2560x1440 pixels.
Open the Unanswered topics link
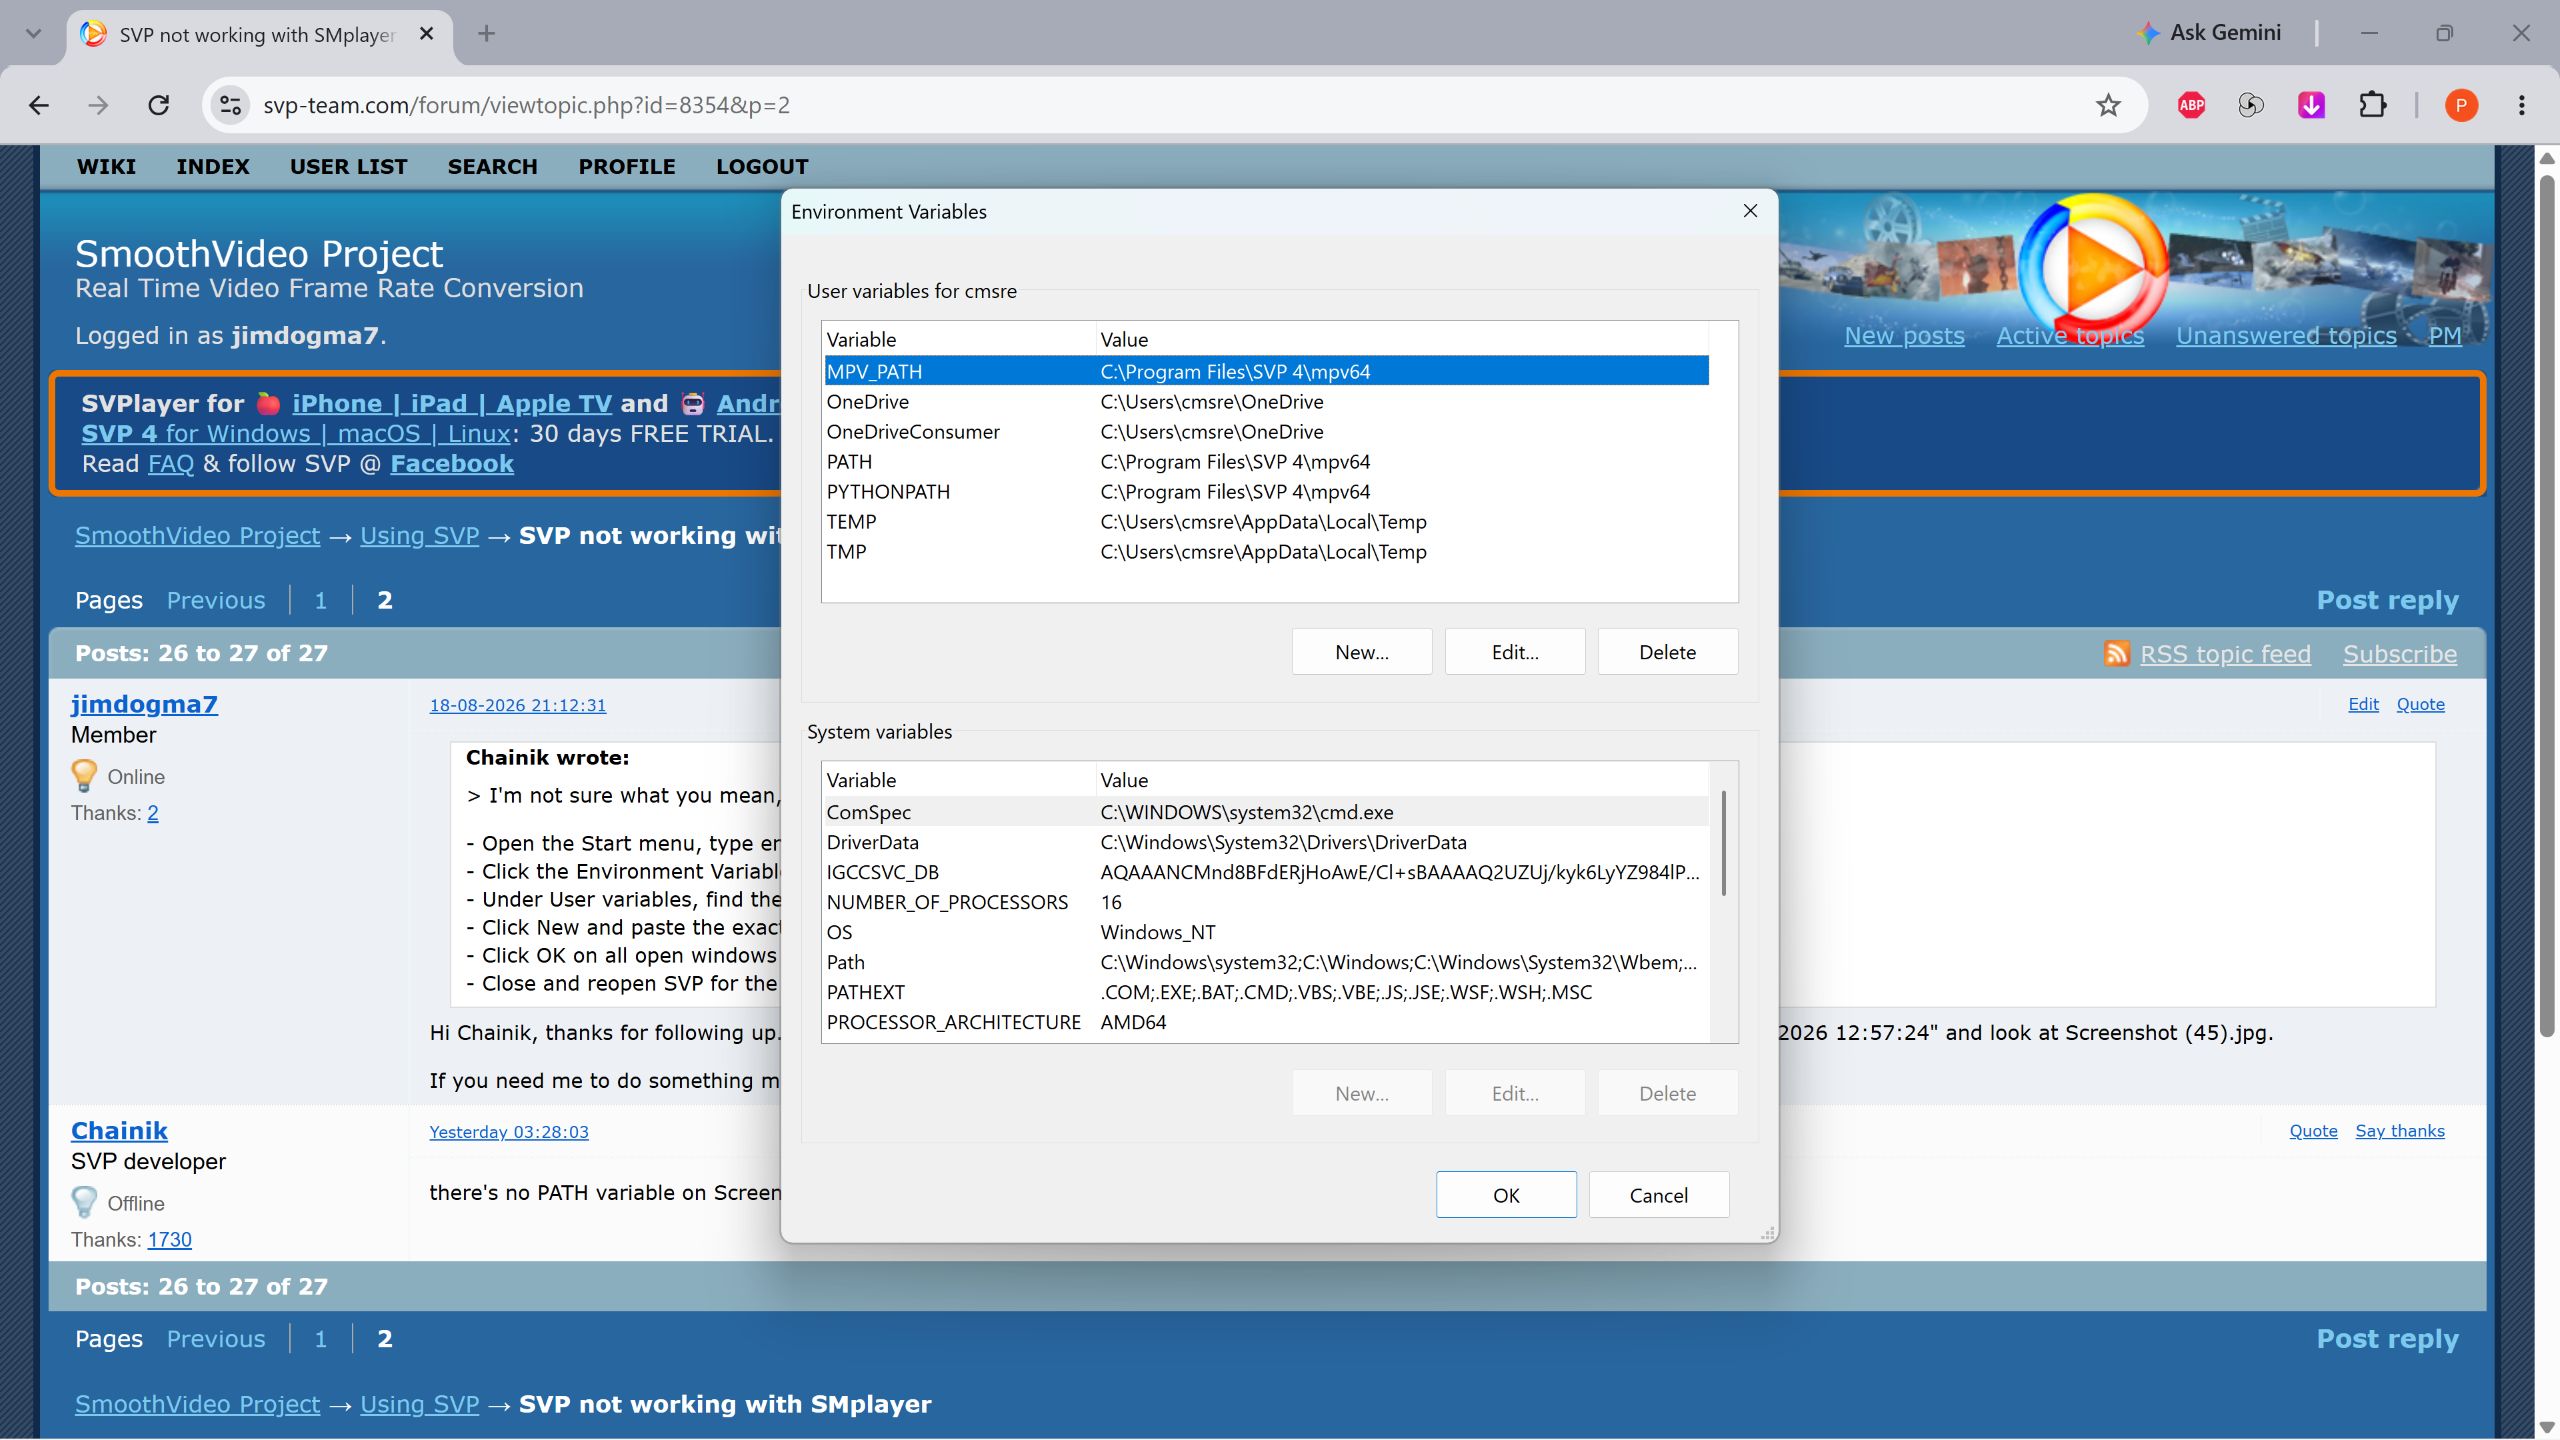pos(2286,336)
